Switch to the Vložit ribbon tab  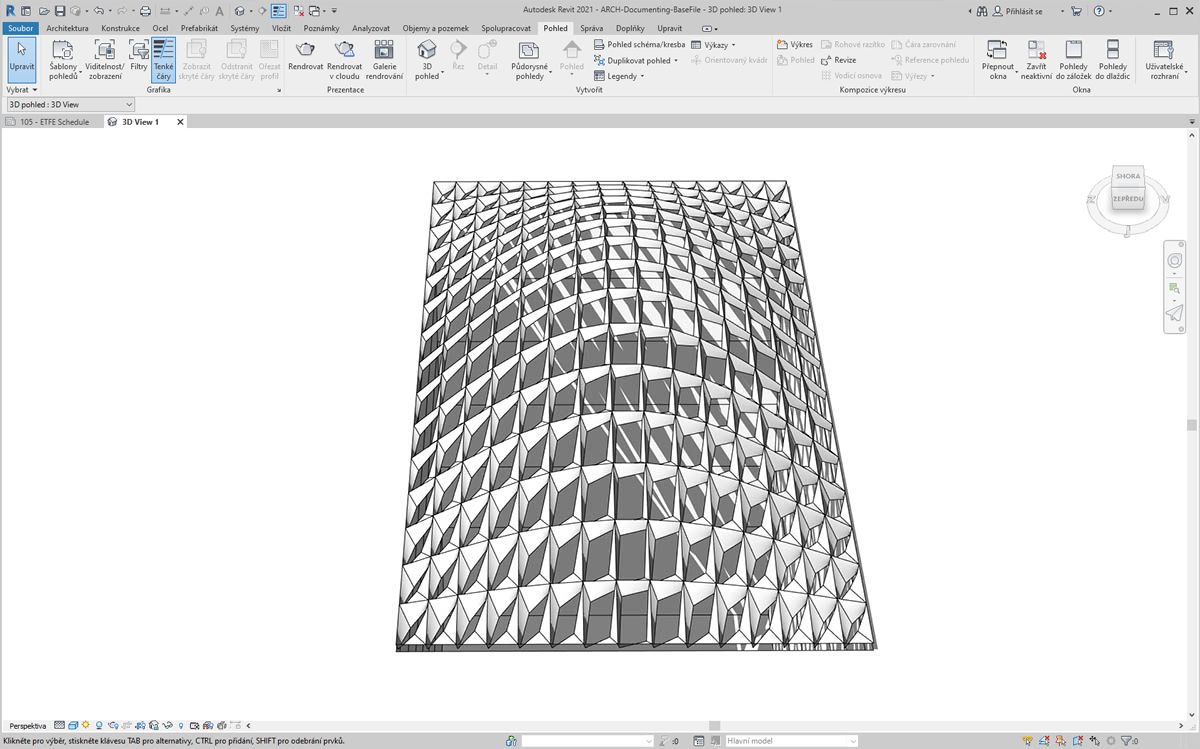(x=281, y=28)
